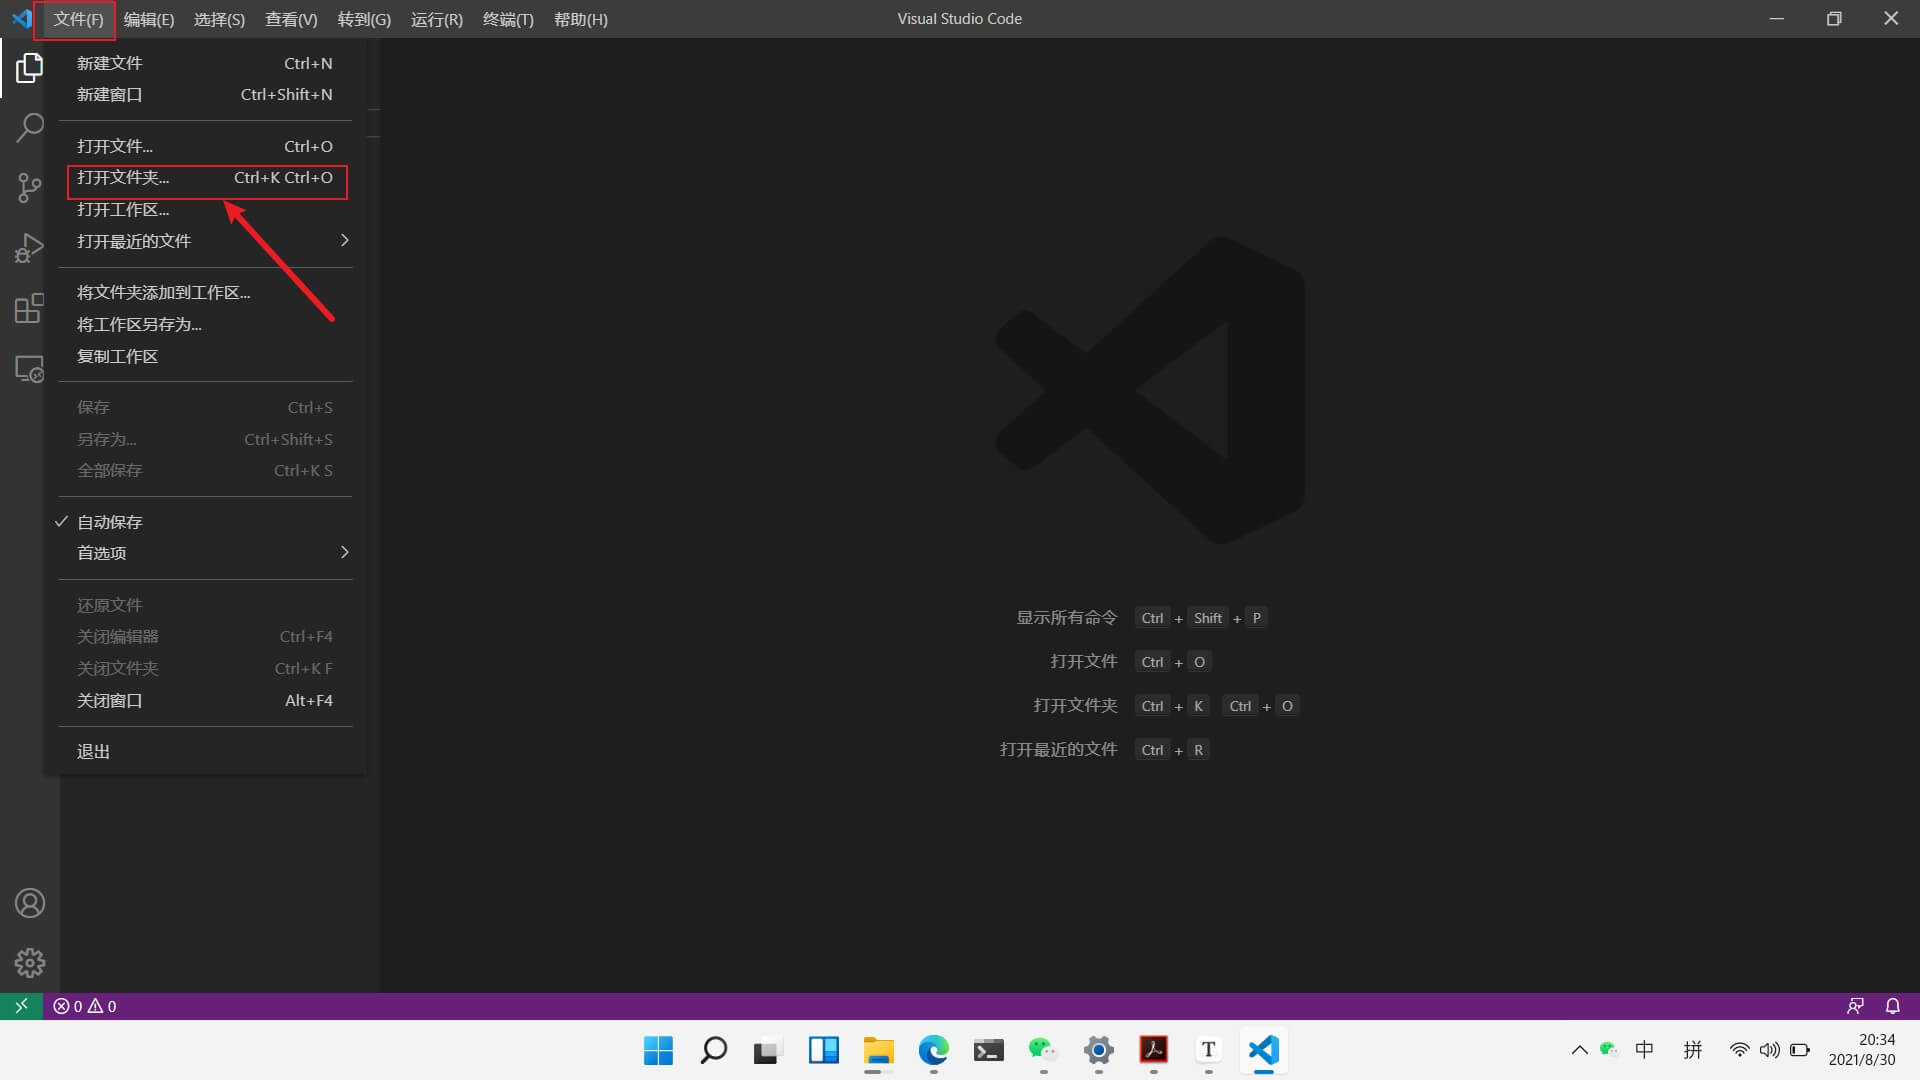The height and width of the screenshot is (1080, 1920).
Task: Open the Manage gear icon
Action: [29, 962]
